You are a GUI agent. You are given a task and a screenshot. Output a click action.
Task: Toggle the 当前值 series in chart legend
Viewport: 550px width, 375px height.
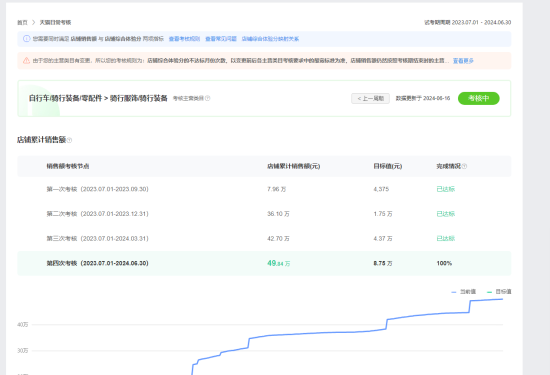pyautogui.click(x=463, y=292)
